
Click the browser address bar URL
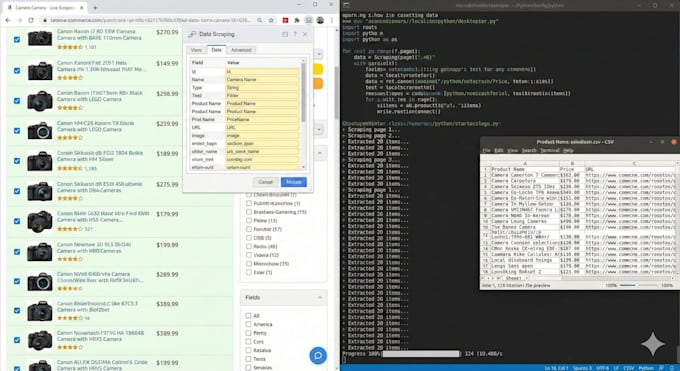click(150, 20)
